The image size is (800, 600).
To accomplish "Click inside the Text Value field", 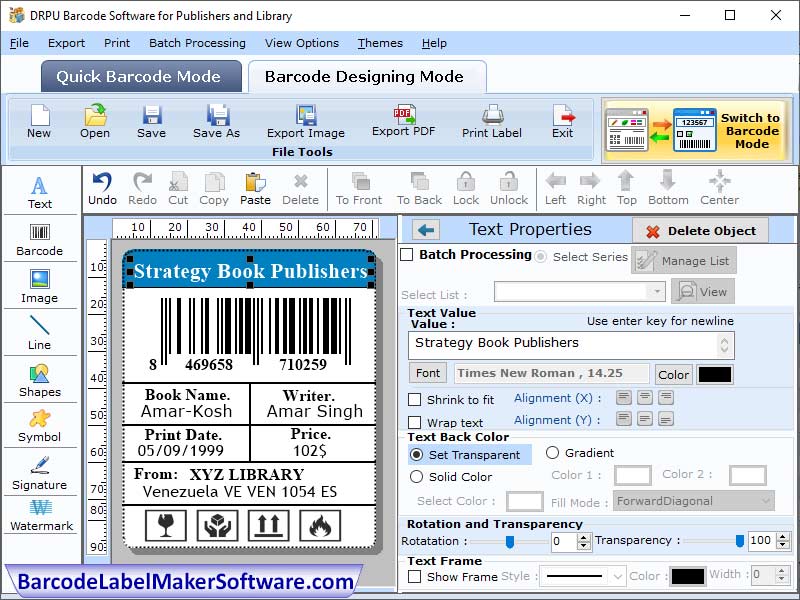I will [x=560, y=343].
